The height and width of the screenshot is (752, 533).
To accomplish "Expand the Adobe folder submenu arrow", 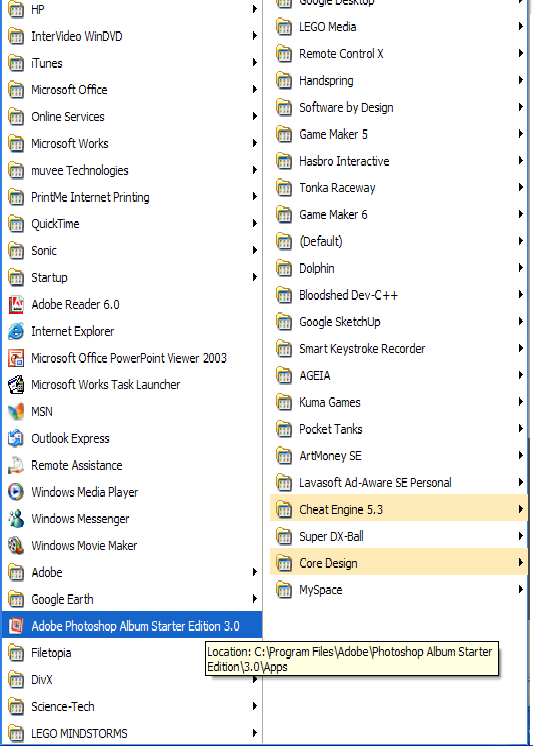I will pyautogui.click(x=255, y=572).
